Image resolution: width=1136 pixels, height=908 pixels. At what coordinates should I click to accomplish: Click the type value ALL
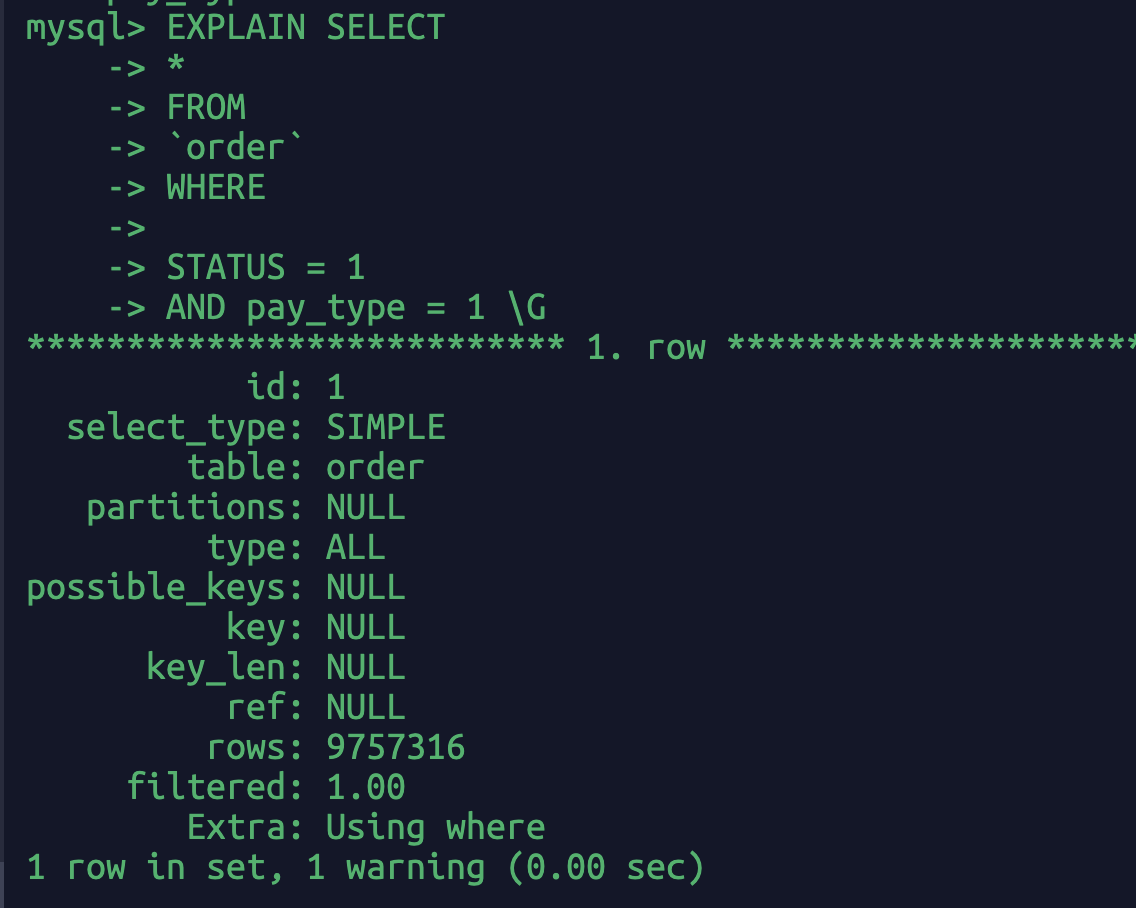click(356, 546)
